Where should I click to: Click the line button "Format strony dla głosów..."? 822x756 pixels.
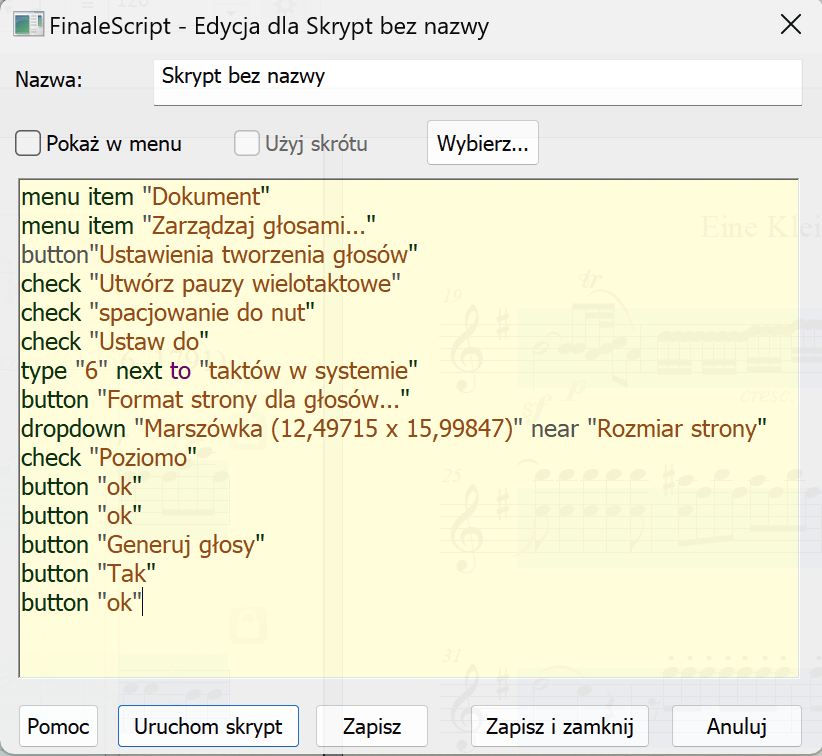coord(215,400)
